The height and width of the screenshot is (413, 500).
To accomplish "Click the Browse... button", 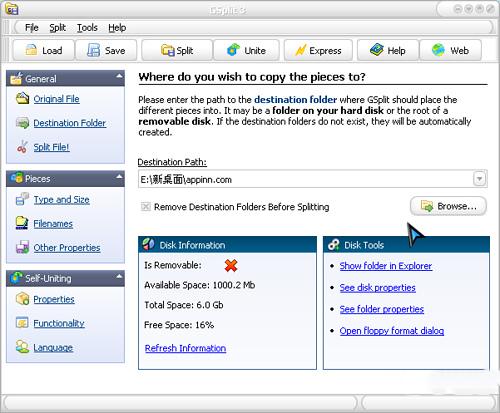I will click(448, 206).
